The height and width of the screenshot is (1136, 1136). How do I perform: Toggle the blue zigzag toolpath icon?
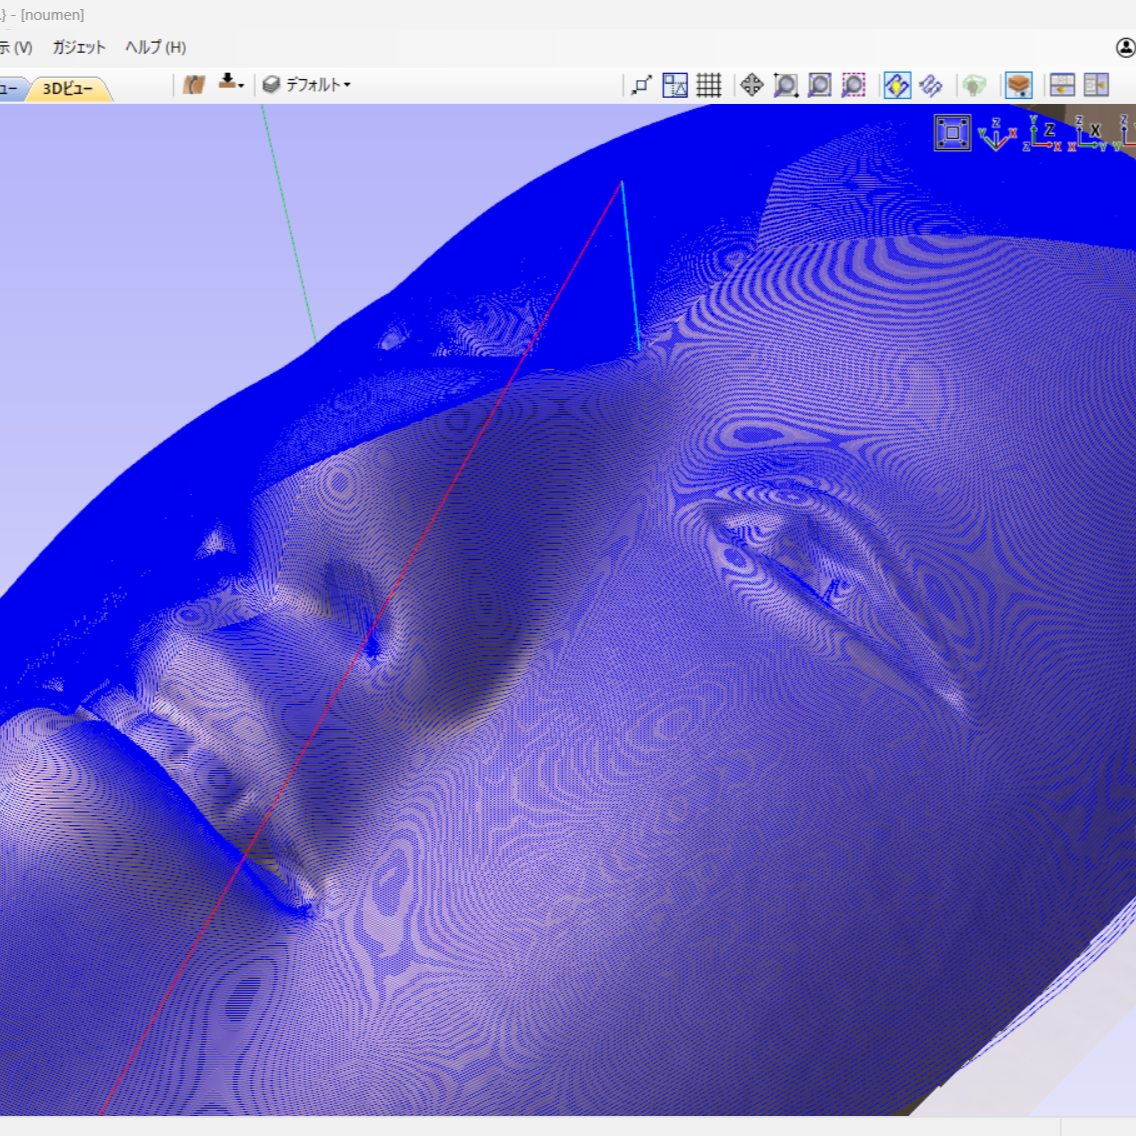tap(931, 85)
